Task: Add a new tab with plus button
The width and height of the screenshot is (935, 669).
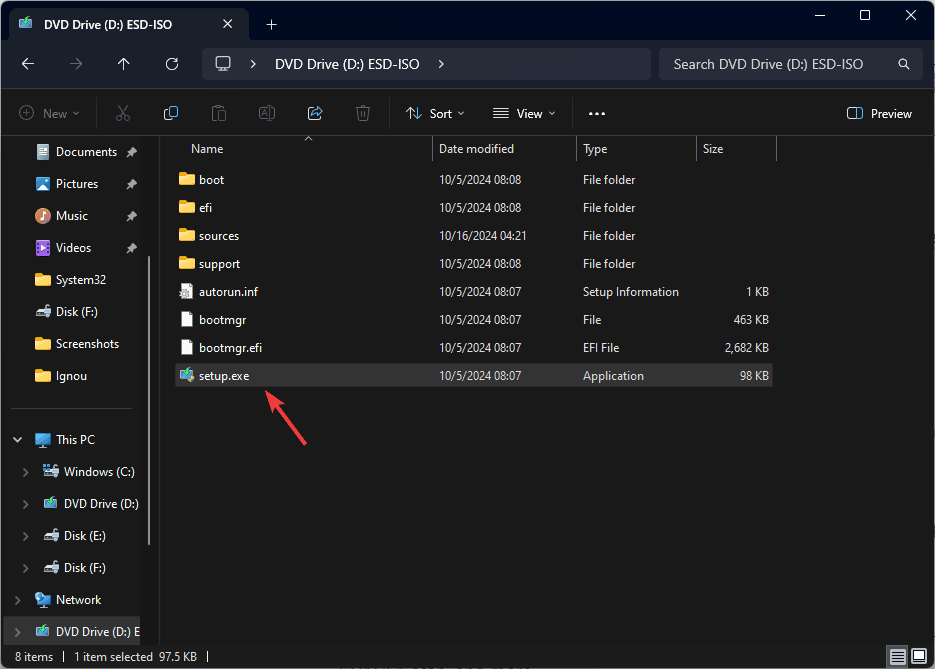Action: [271, 24]
